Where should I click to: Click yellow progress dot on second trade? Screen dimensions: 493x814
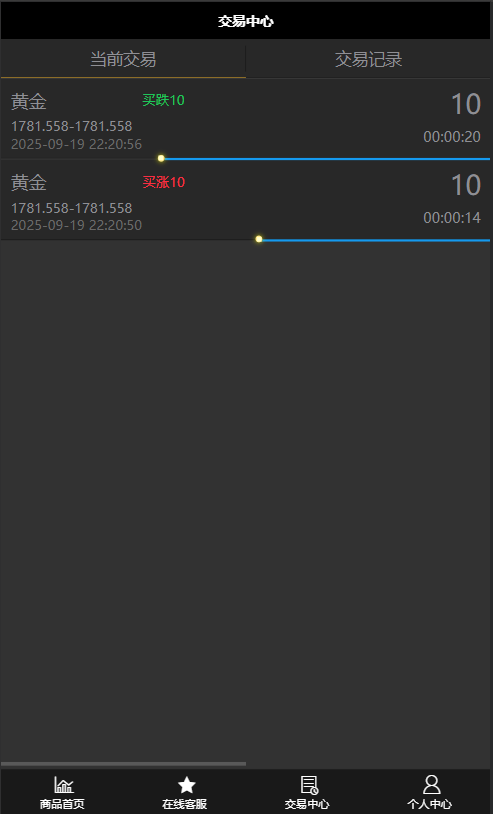click(258, 239)
